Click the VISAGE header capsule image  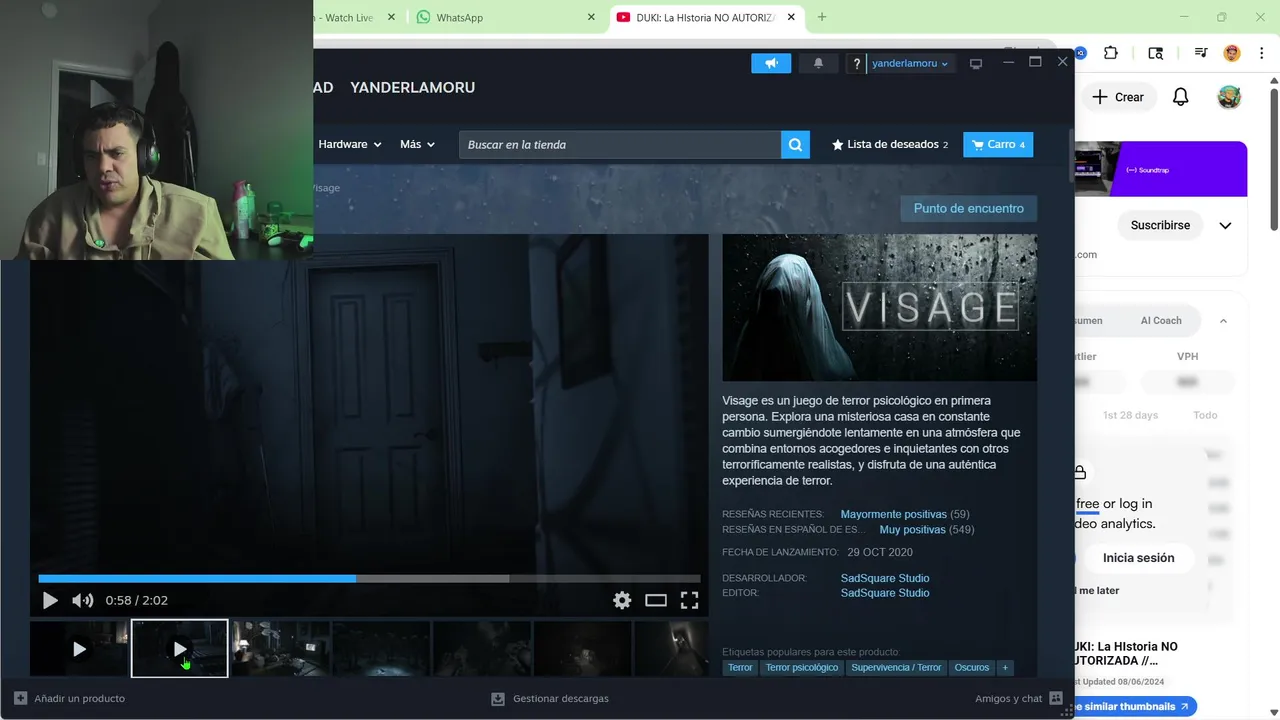(x=880, y=308)
